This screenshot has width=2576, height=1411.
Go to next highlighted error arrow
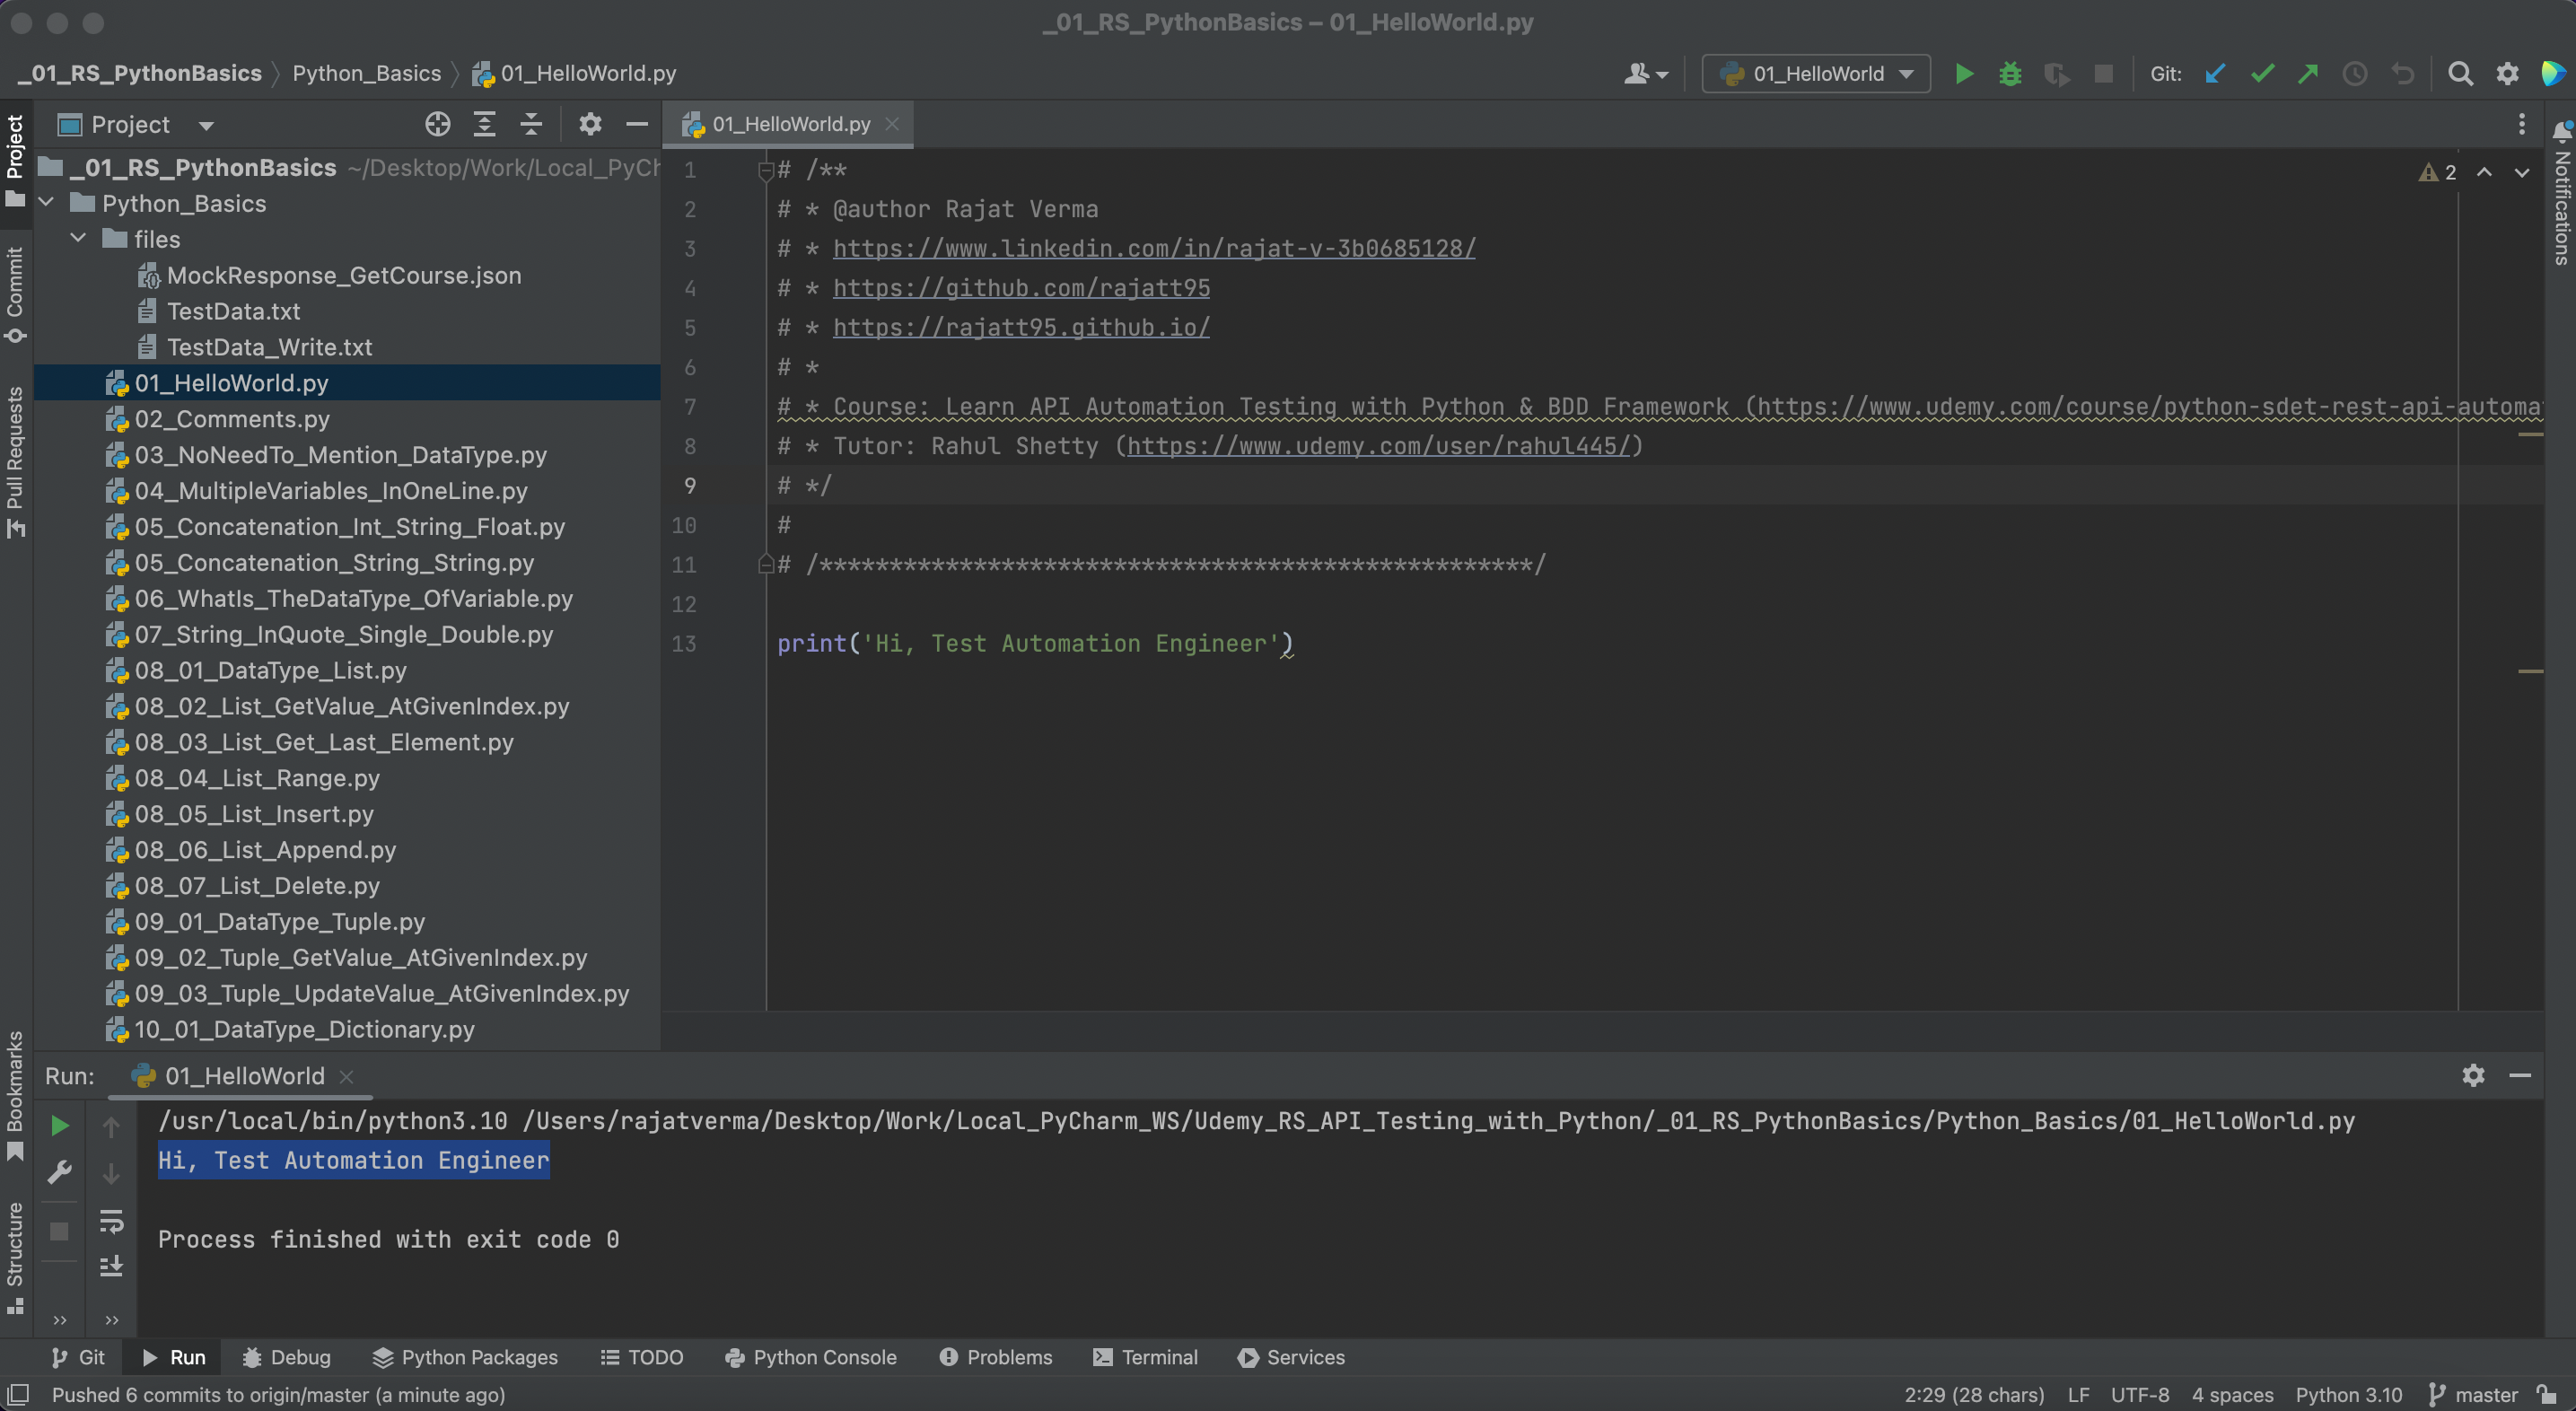2522,172
